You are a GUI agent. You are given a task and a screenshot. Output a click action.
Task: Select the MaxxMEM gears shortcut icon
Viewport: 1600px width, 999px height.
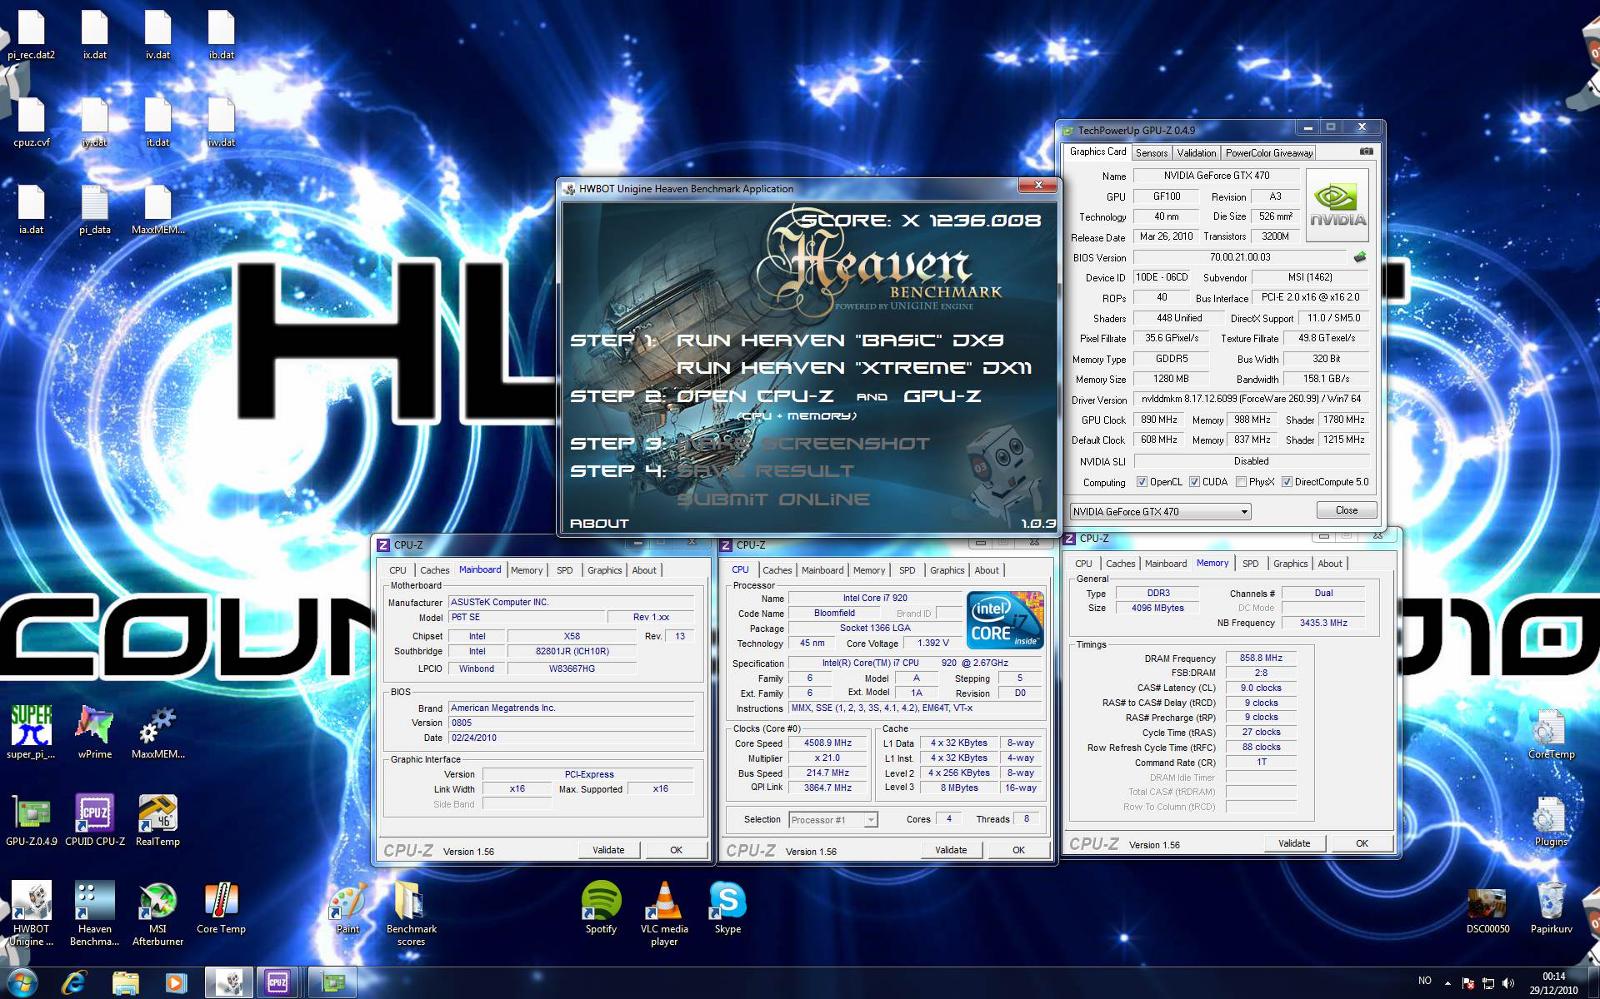[x=158, y=732]
